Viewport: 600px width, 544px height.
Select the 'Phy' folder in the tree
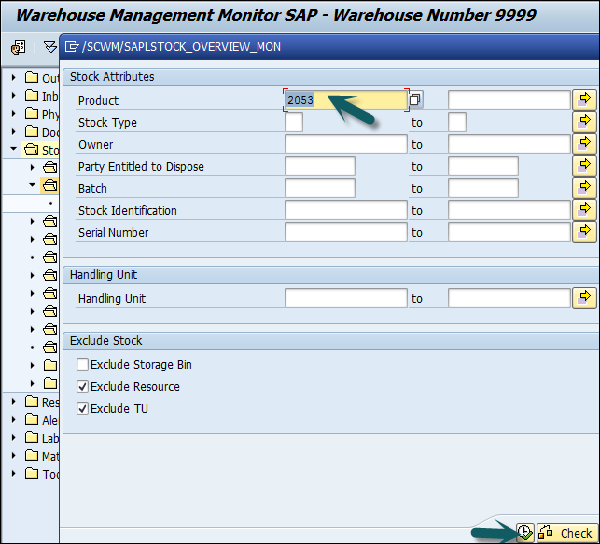(x=42, y=114)
